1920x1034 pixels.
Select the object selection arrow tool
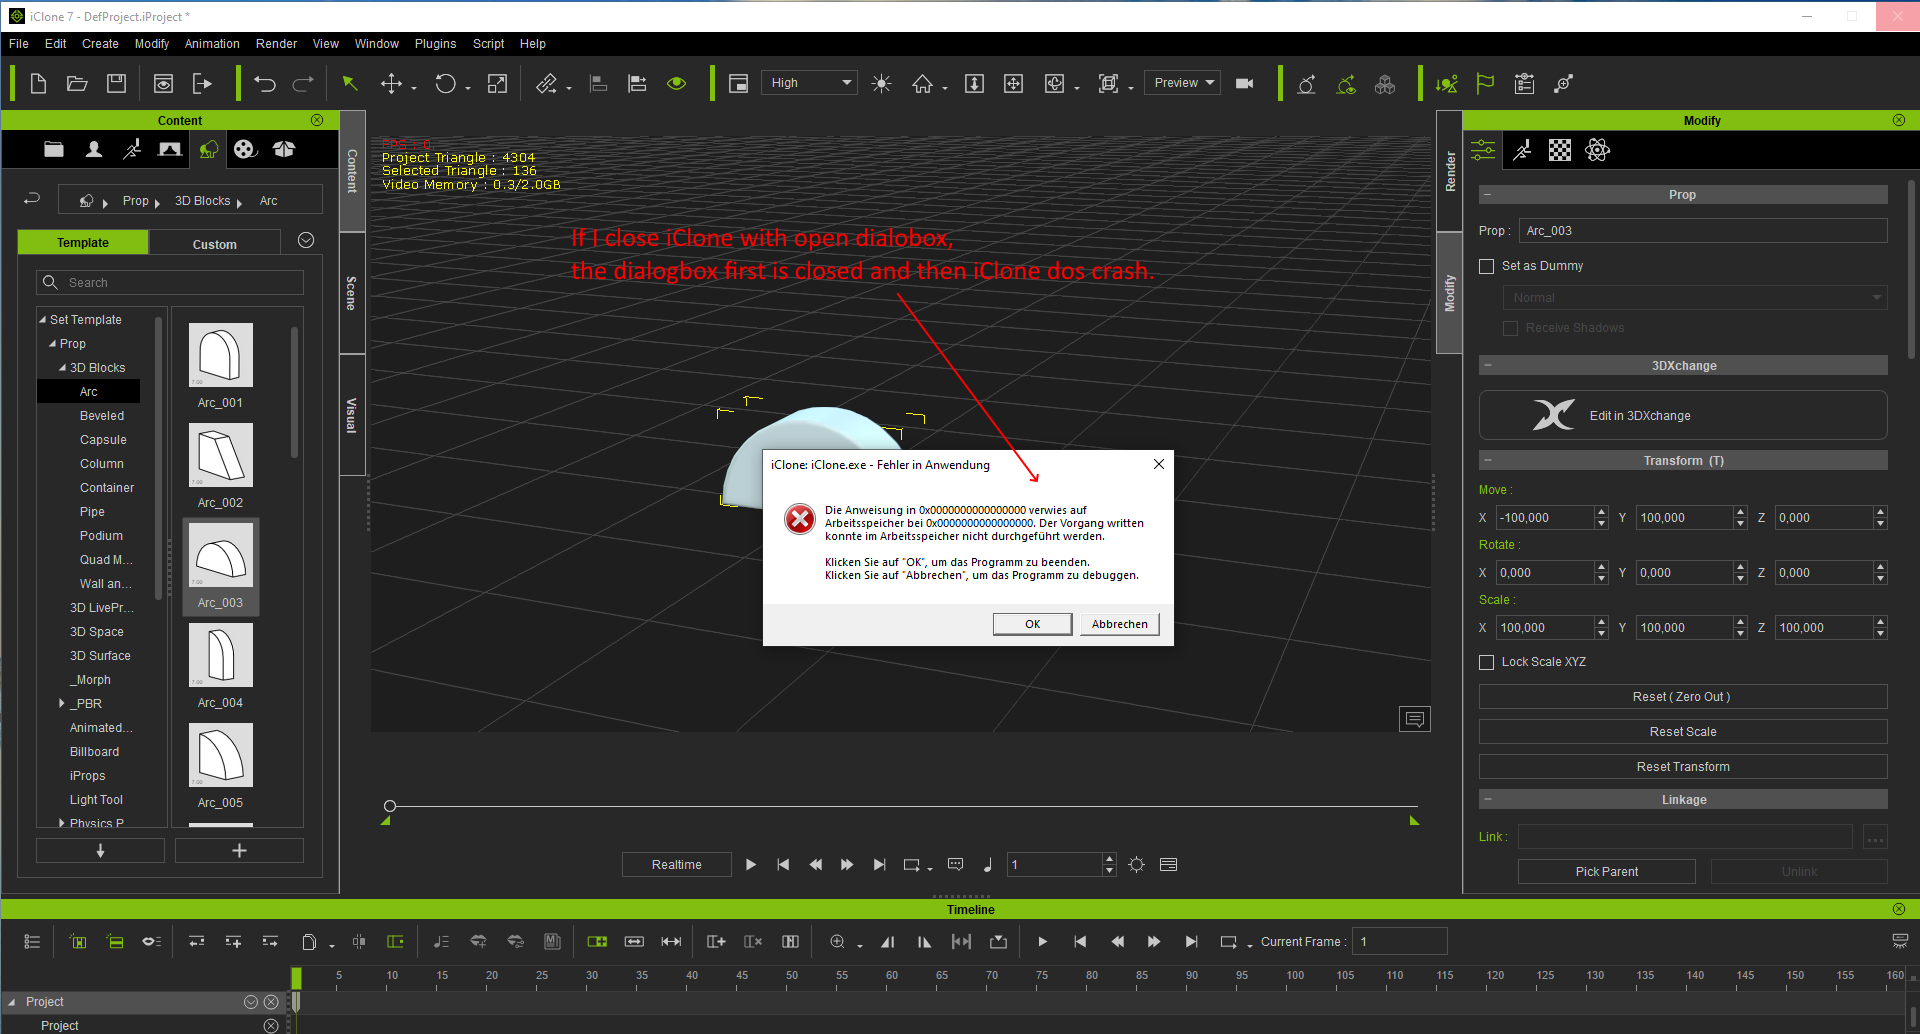point(349,83)
